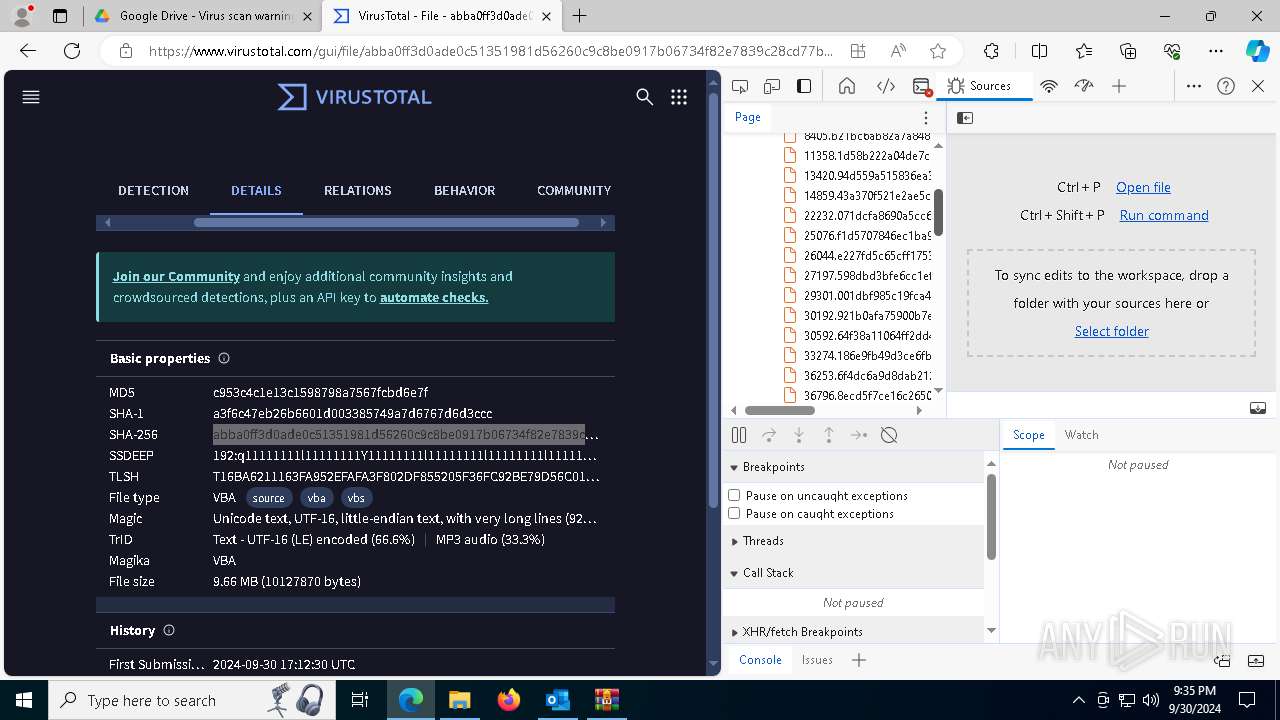Click the debugger Step button
The image size is (1280, 720).
pyautogui.click(x=859, y=435)
